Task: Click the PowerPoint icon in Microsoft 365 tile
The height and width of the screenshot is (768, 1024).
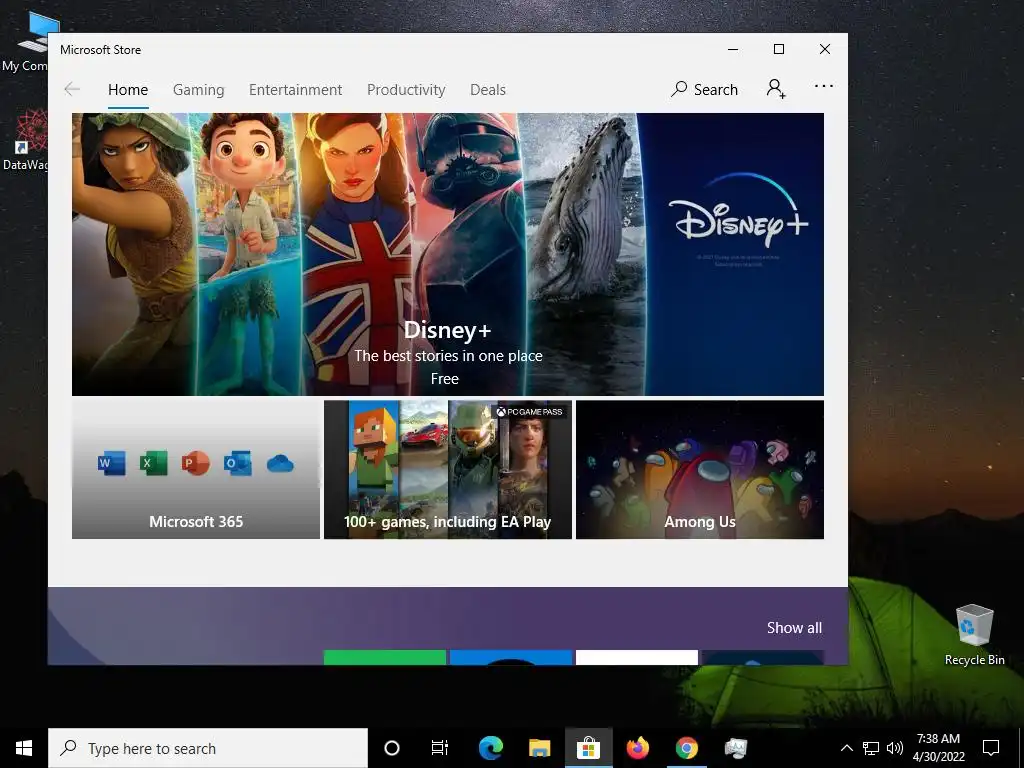Action: (195, 463)
